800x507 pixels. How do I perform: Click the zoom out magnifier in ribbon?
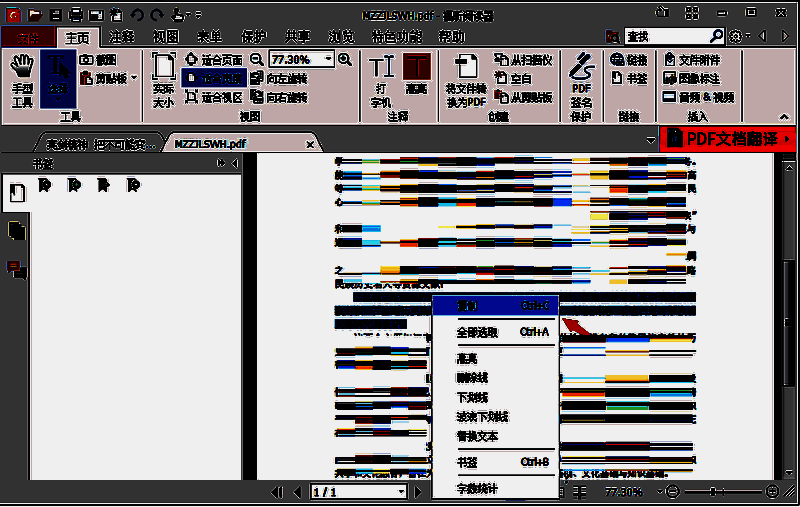tap(257, 60)
